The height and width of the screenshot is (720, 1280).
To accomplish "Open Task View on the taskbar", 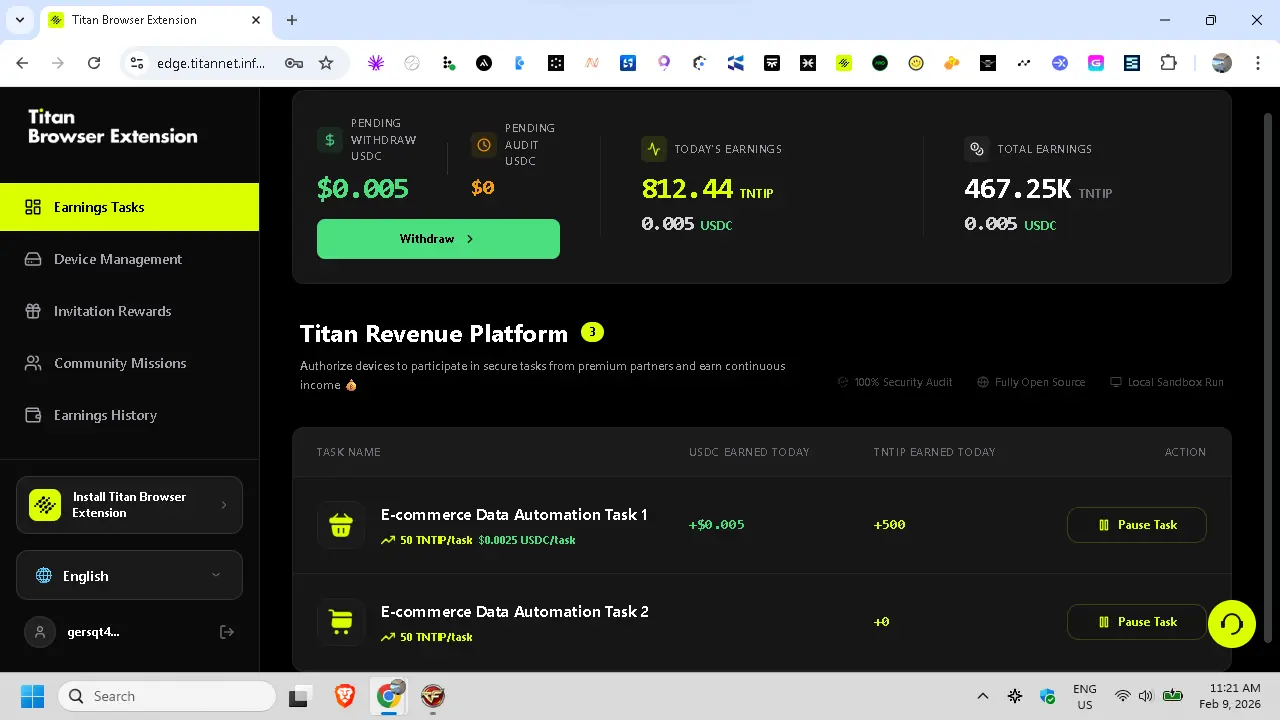I will [299, 696].
